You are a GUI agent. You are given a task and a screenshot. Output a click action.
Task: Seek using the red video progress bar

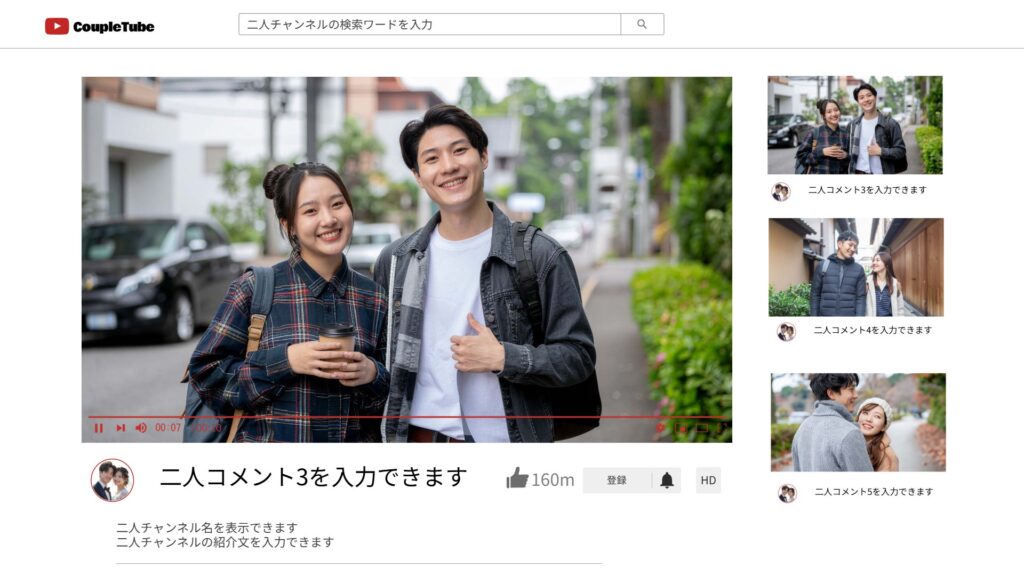tap(400, 417)
